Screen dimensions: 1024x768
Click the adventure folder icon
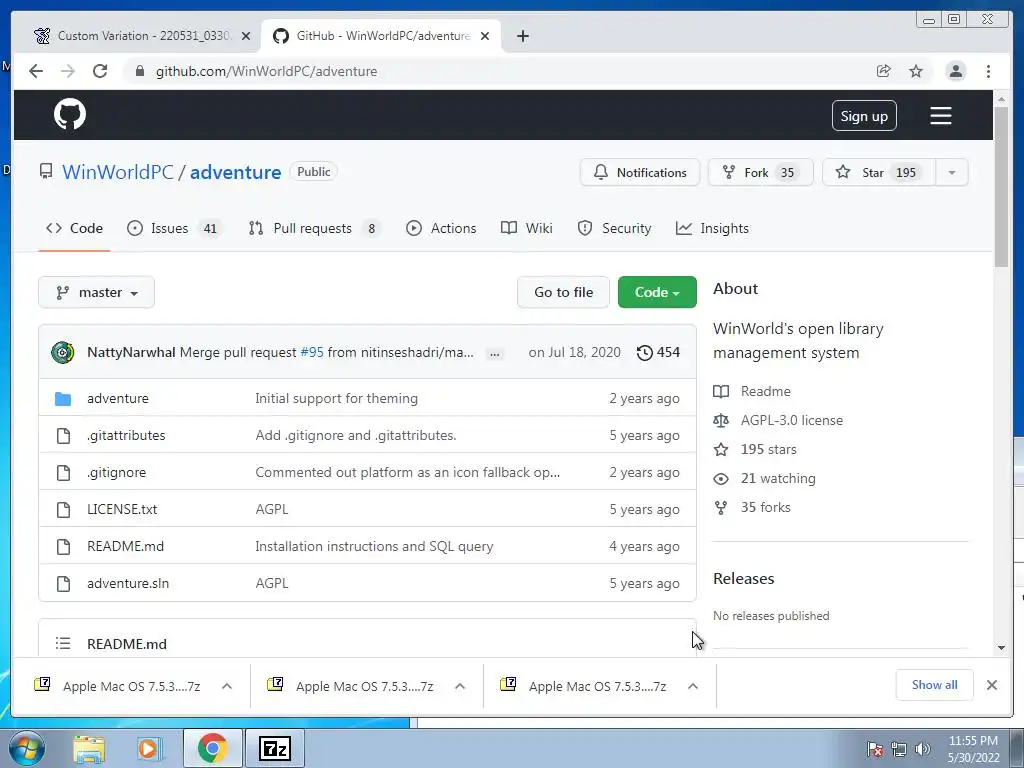coord(63,398)
